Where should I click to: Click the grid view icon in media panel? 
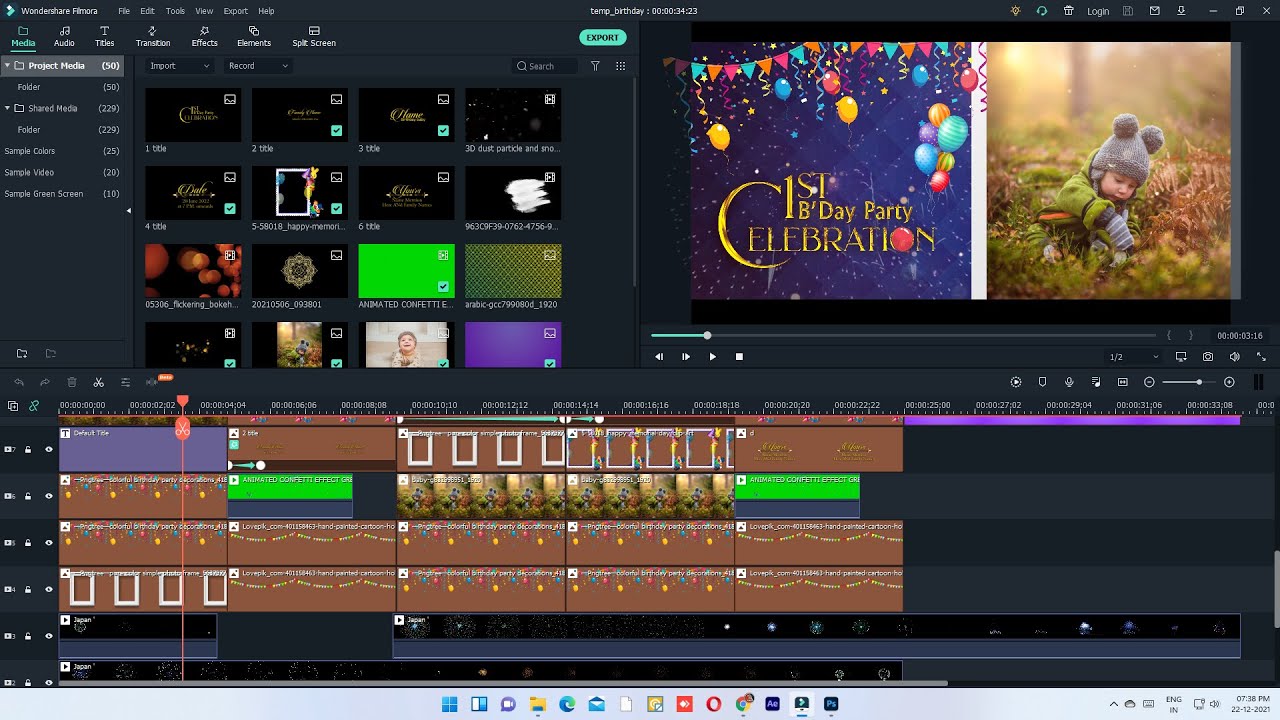pyautogui.click(x=620, y=66)
